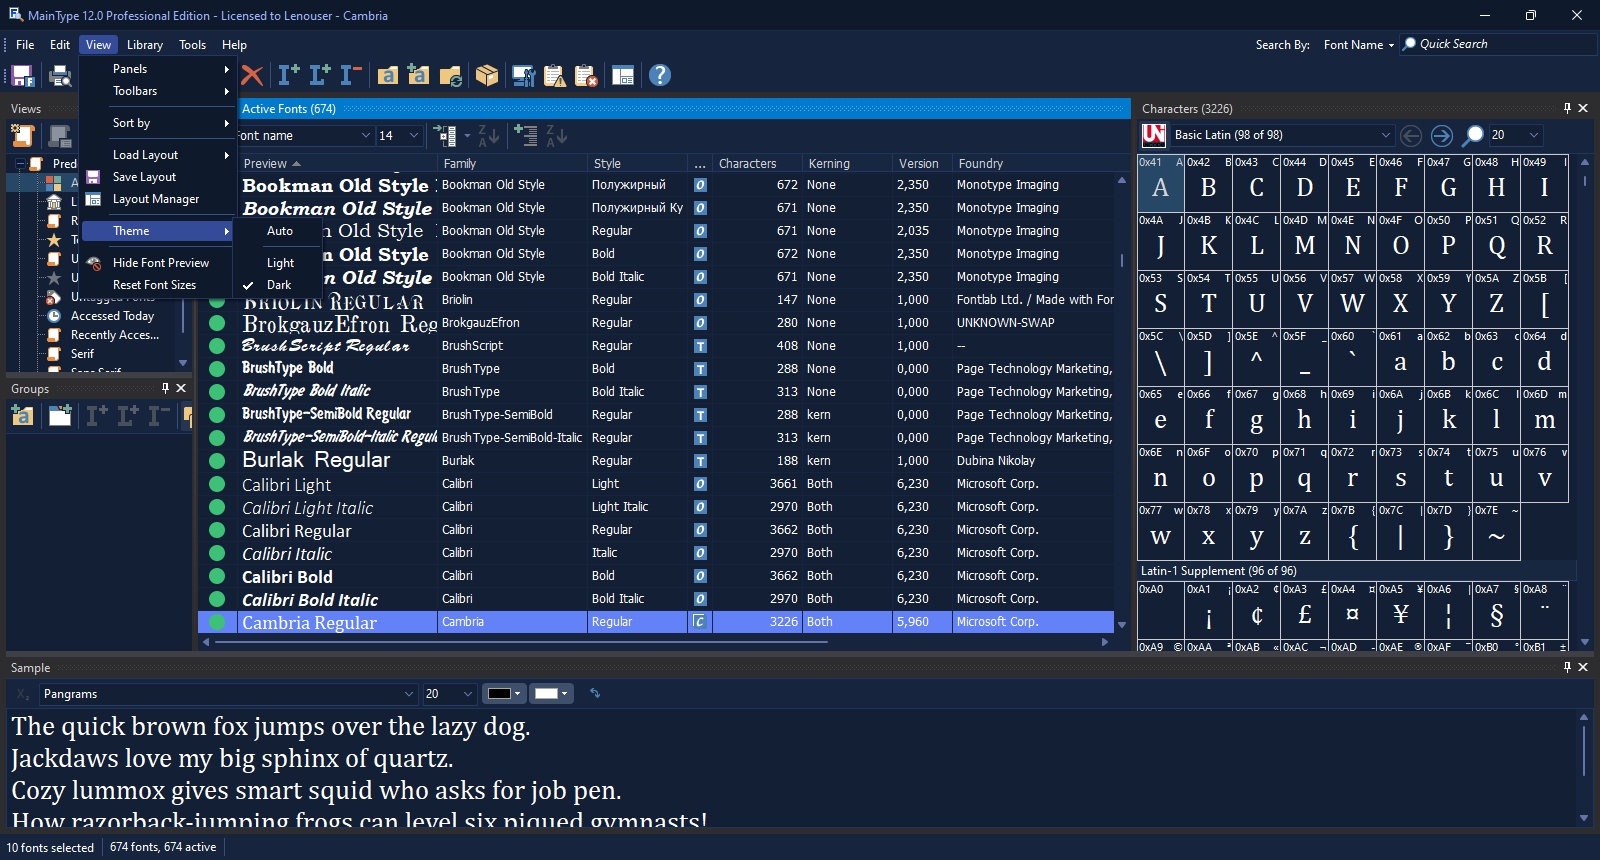Collapse the Predefined views tree node
The height and width of the screenshot is (860, 1600).
coord(20,163)
